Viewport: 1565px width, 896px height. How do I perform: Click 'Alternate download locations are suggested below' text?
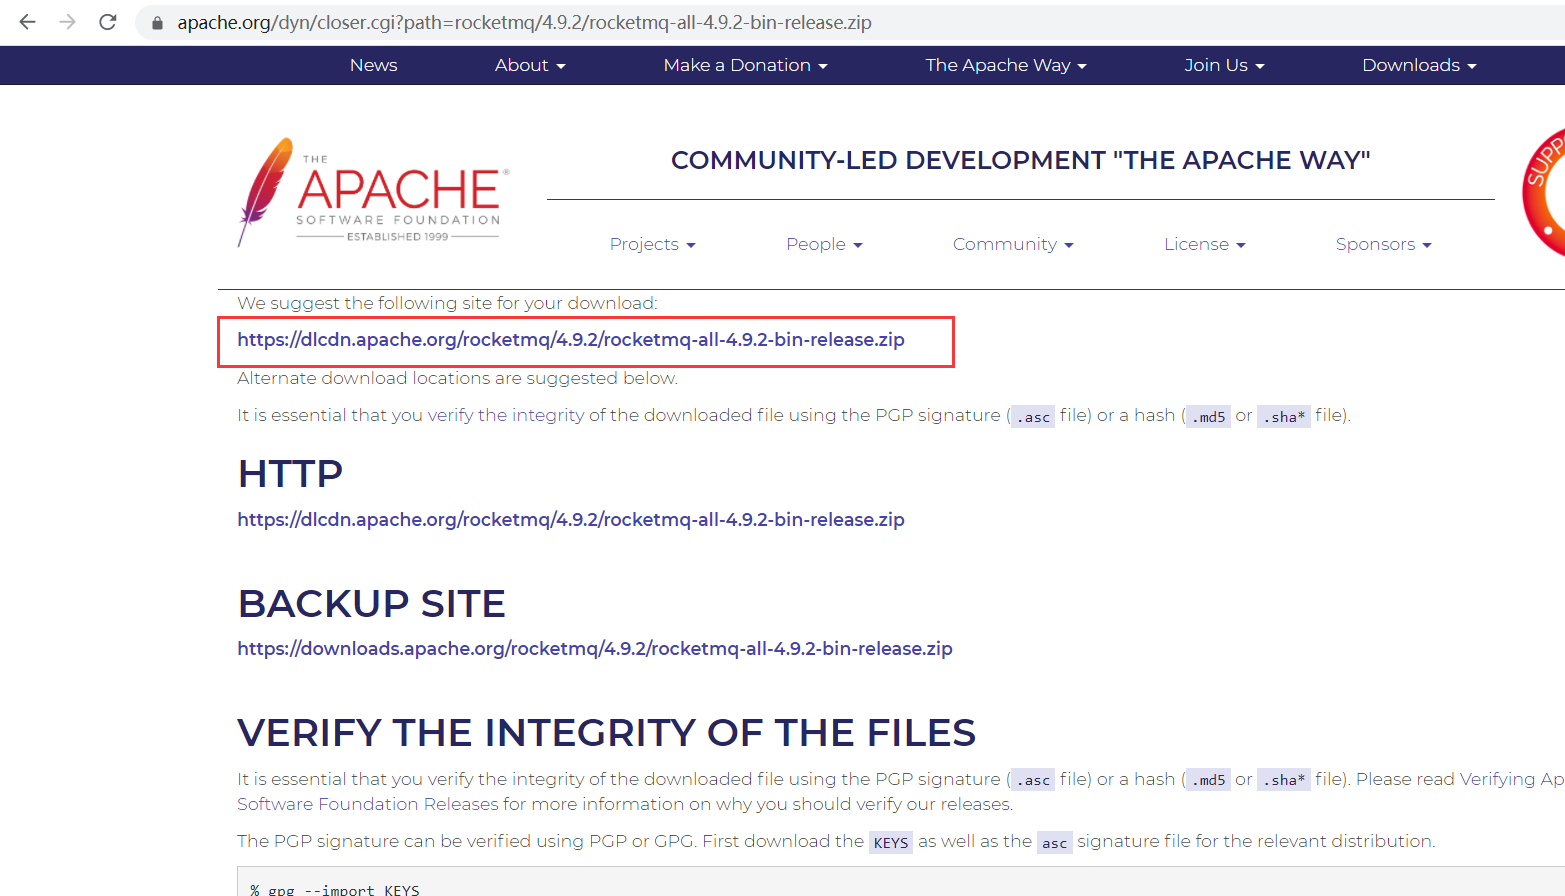tap(458, 378)
